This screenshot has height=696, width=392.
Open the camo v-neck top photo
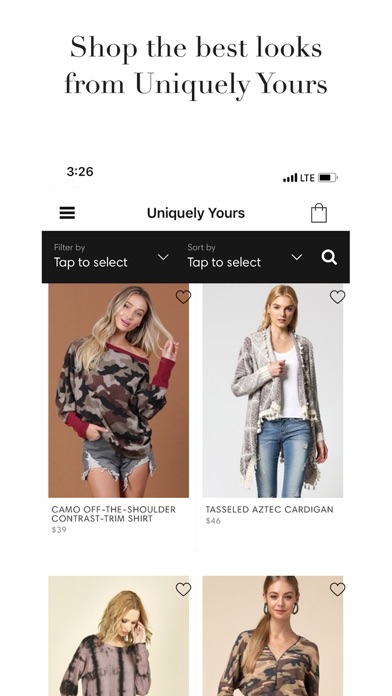pos(273,636)
